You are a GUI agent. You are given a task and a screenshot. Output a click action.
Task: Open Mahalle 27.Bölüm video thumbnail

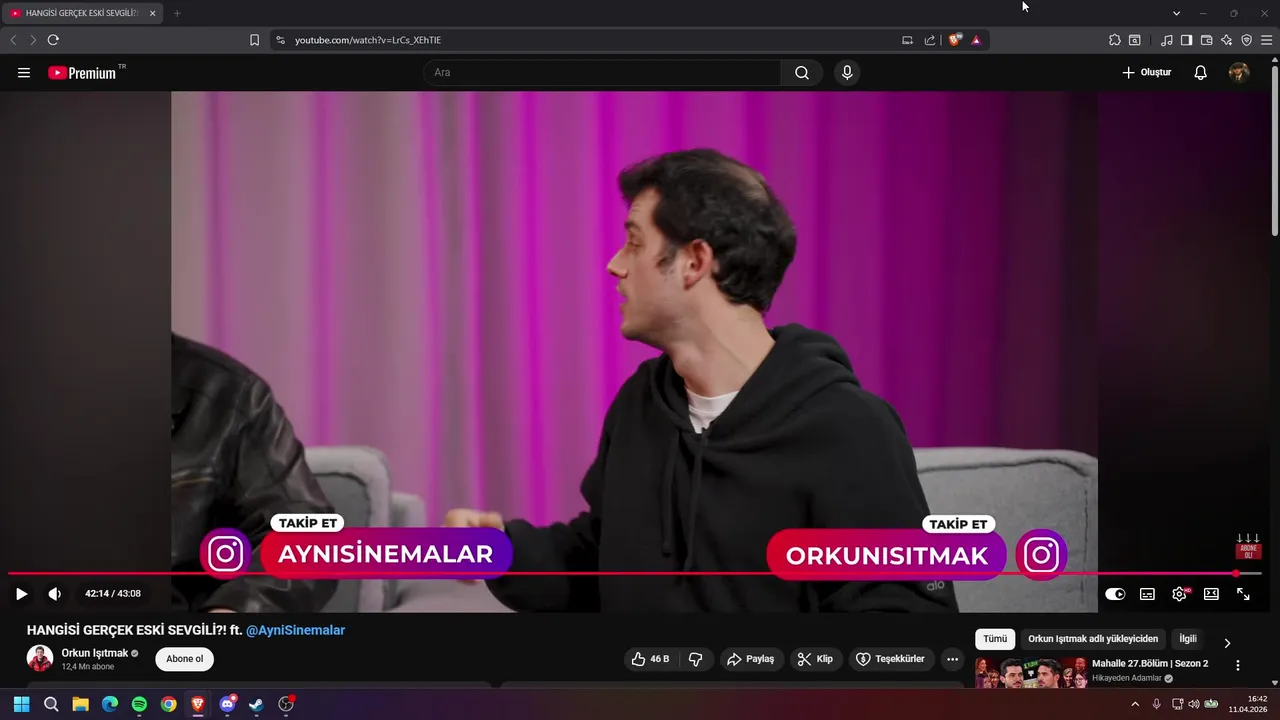[x=1031, y=672]
